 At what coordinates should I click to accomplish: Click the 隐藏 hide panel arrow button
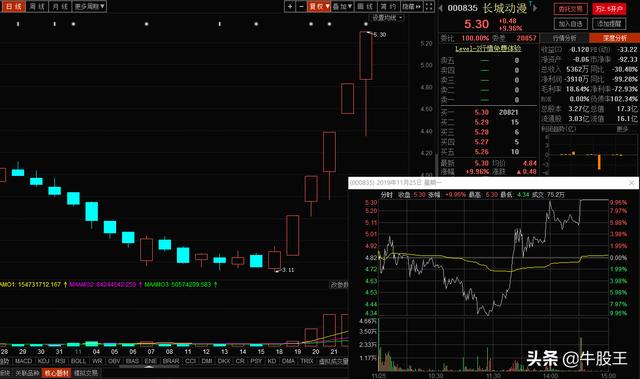click(x=411, y=7)
